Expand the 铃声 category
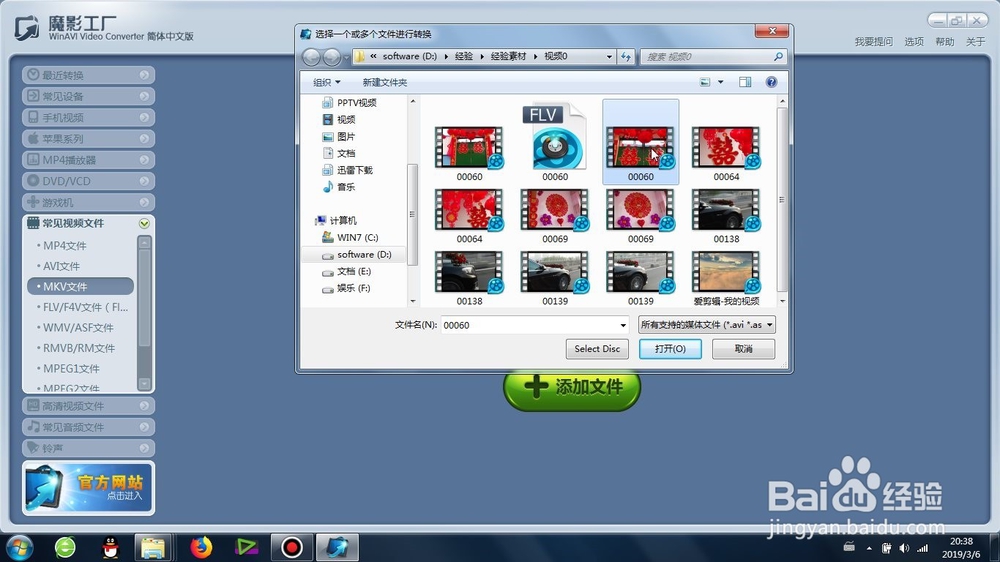The width and height of the screenshot is (1000, 562). pos(89,448)
